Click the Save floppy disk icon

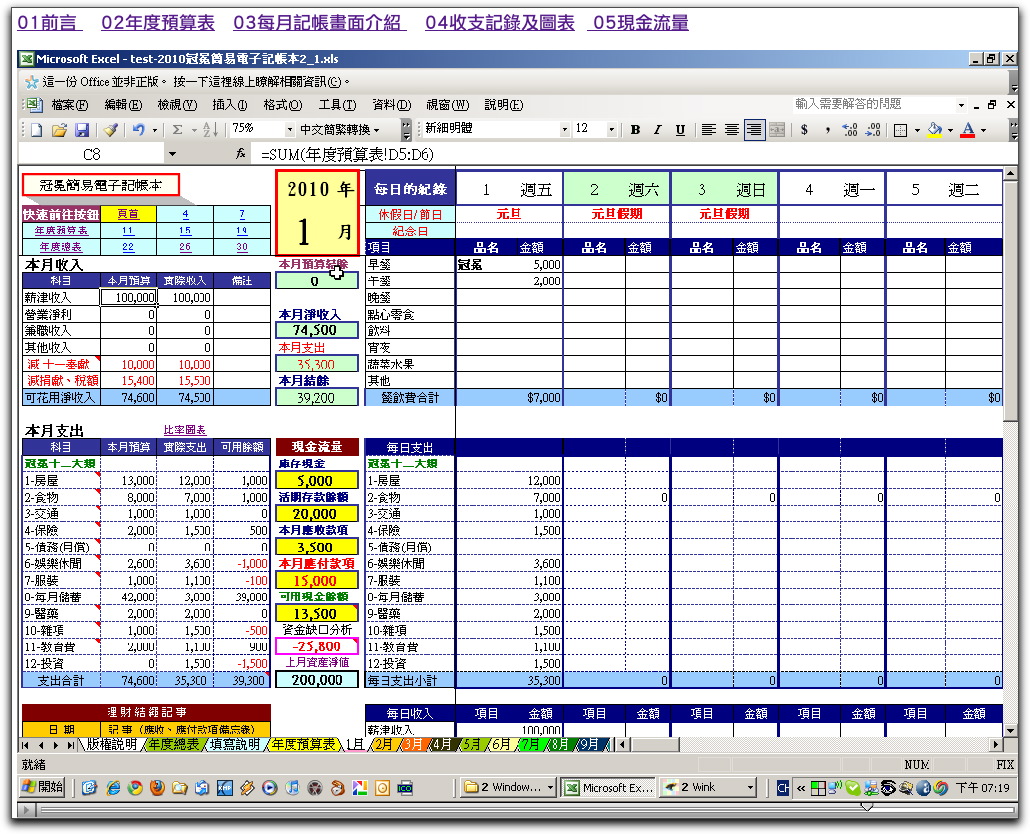[x=81, y=130]
